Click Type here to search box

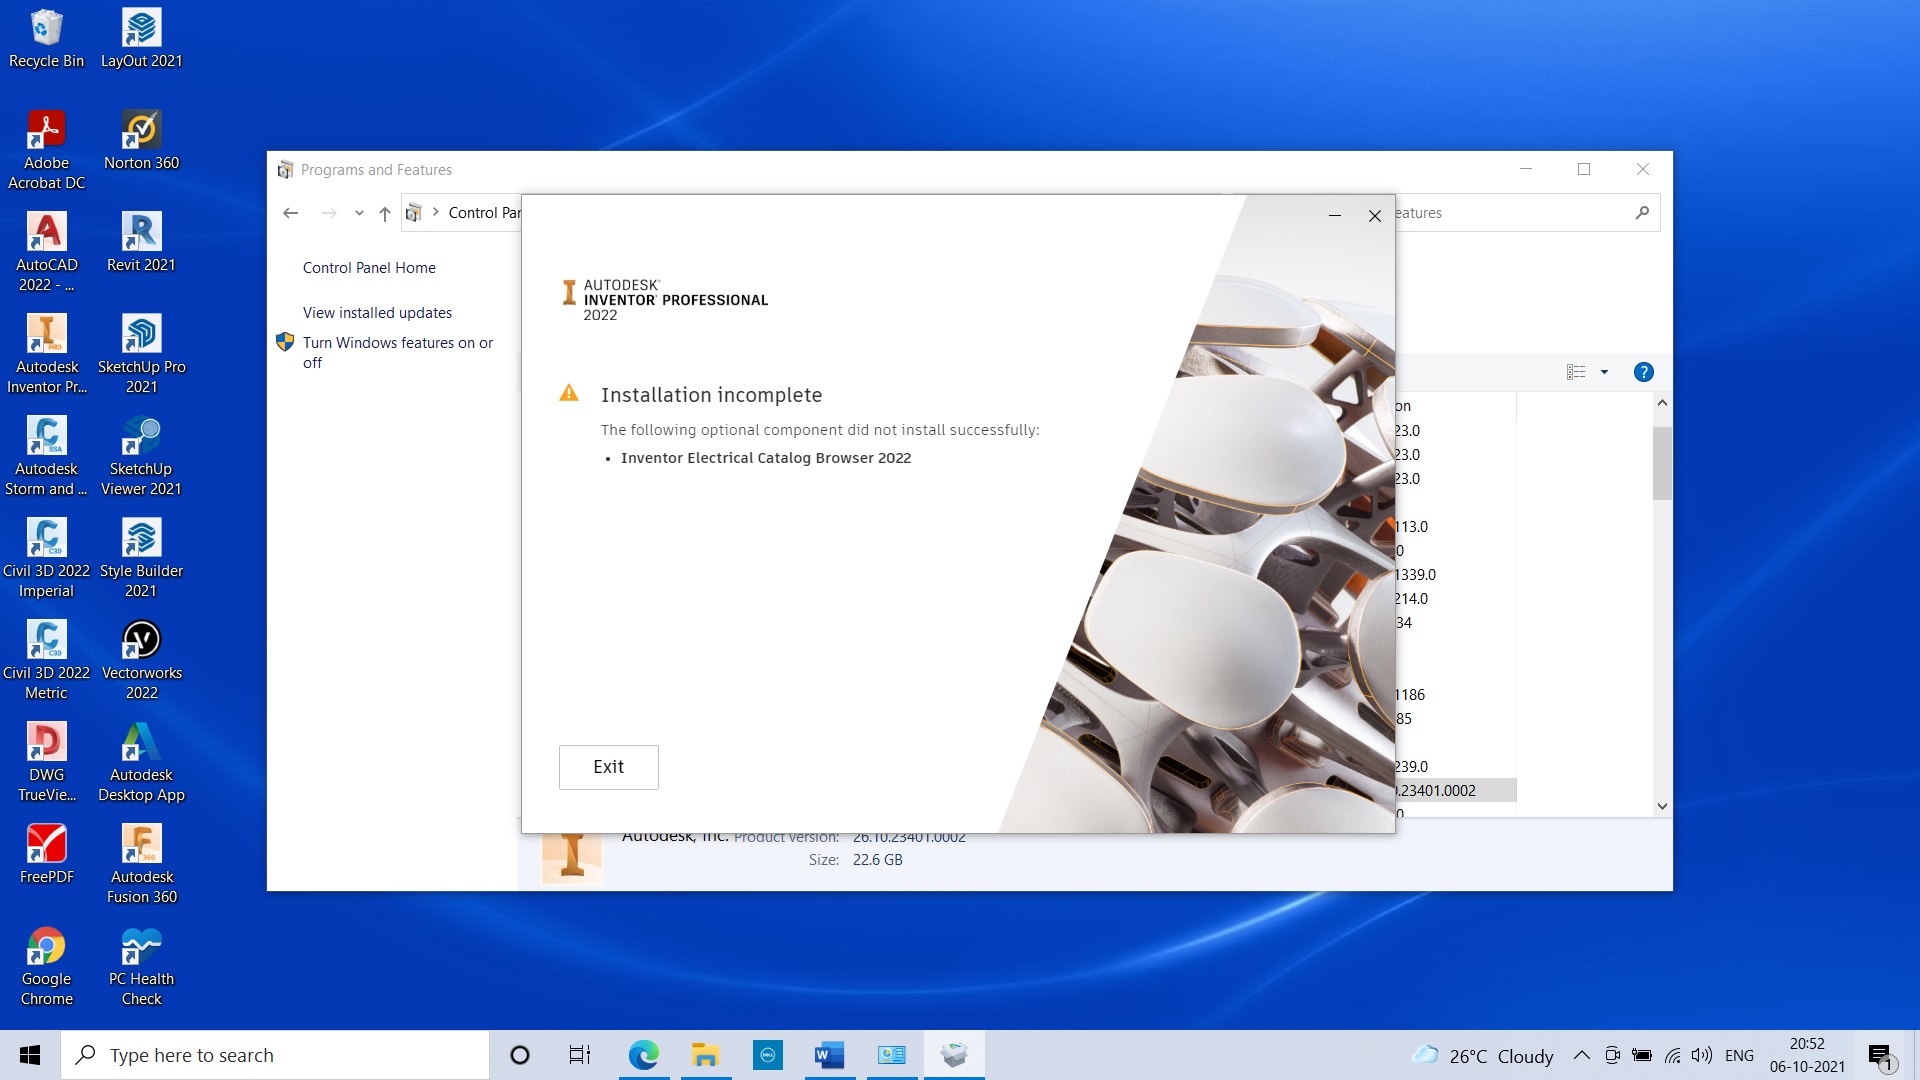[275, 1055]
